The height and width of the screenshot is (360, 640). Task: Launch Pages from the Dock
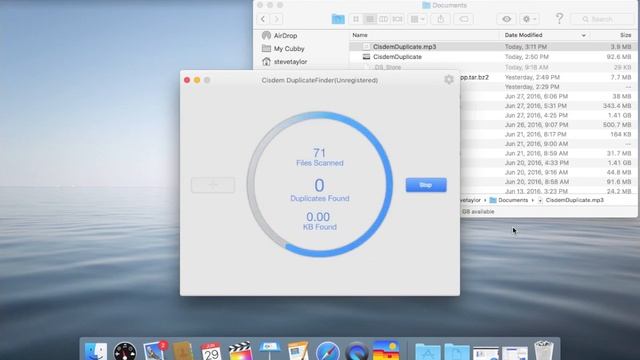[298, 351]
